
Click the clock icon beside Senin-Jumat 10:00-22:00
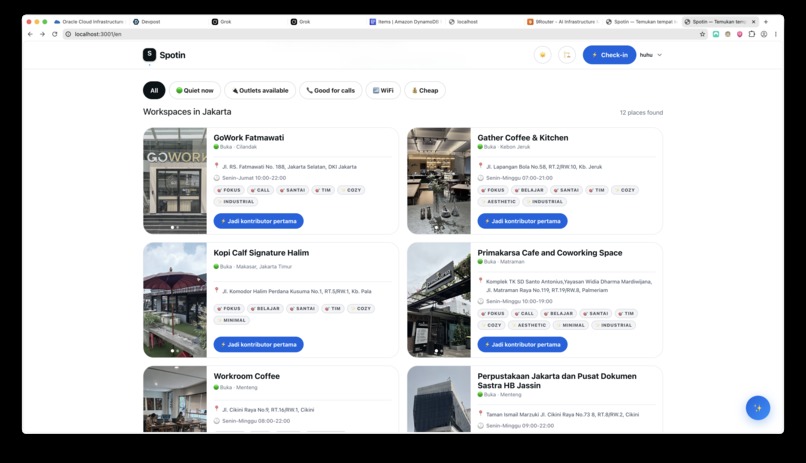[216, 178]
